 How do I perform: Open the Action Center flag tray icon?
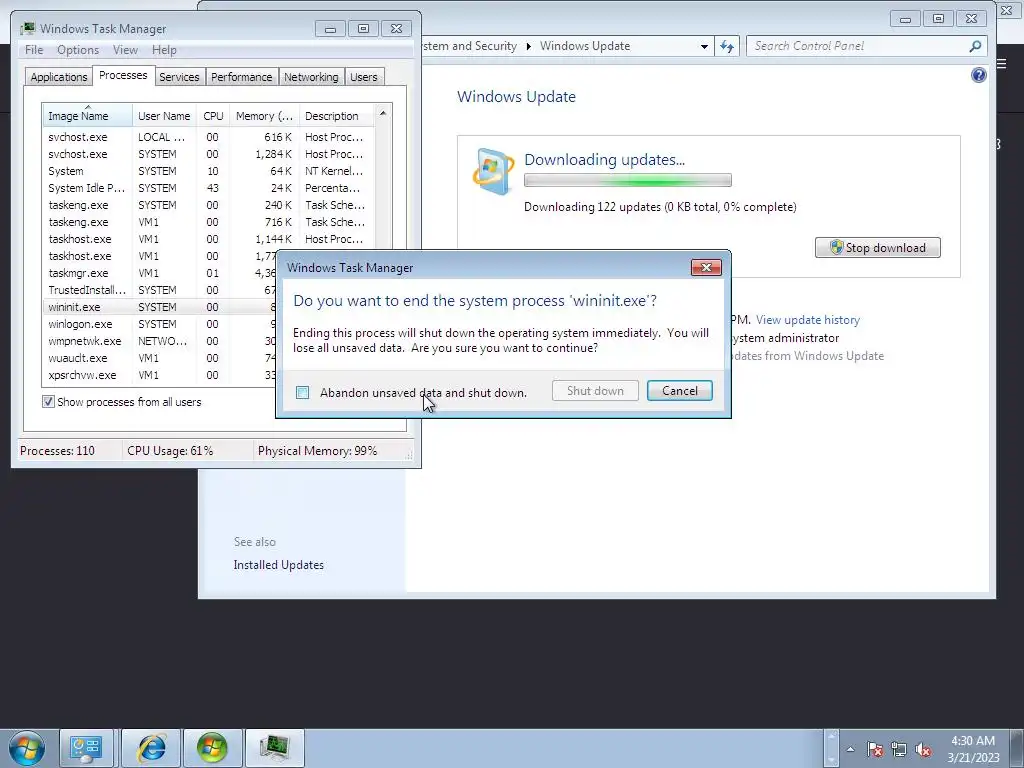[x=875, y=749]
